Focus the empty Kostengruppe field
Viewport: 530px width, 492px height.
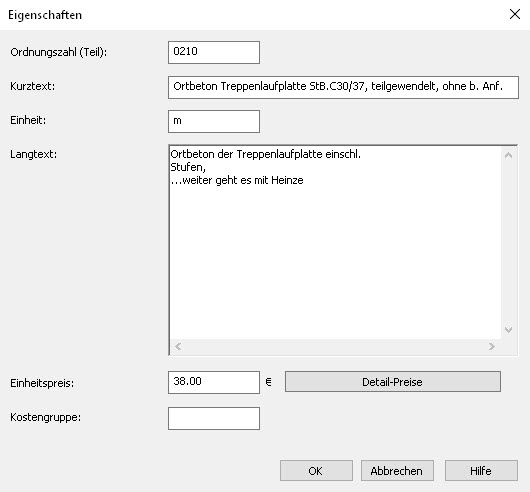click(214, 418)
